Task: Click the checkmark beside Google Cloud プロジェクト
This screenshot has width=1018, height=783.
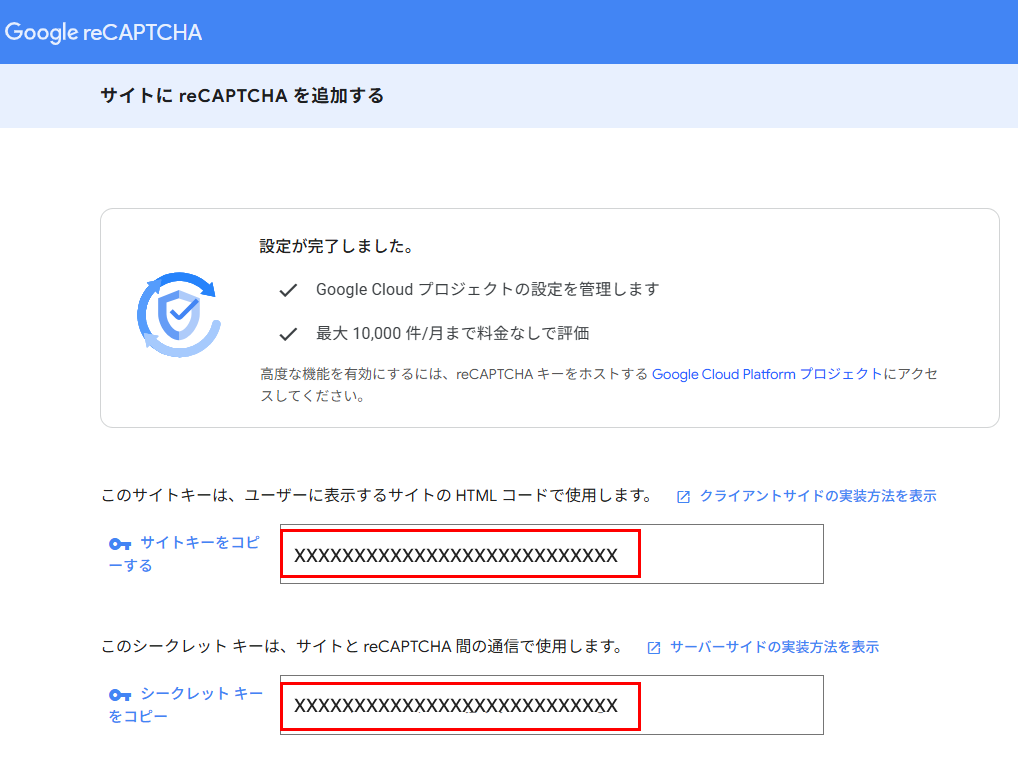Action: pyautogui.click(x=288, y=290)
